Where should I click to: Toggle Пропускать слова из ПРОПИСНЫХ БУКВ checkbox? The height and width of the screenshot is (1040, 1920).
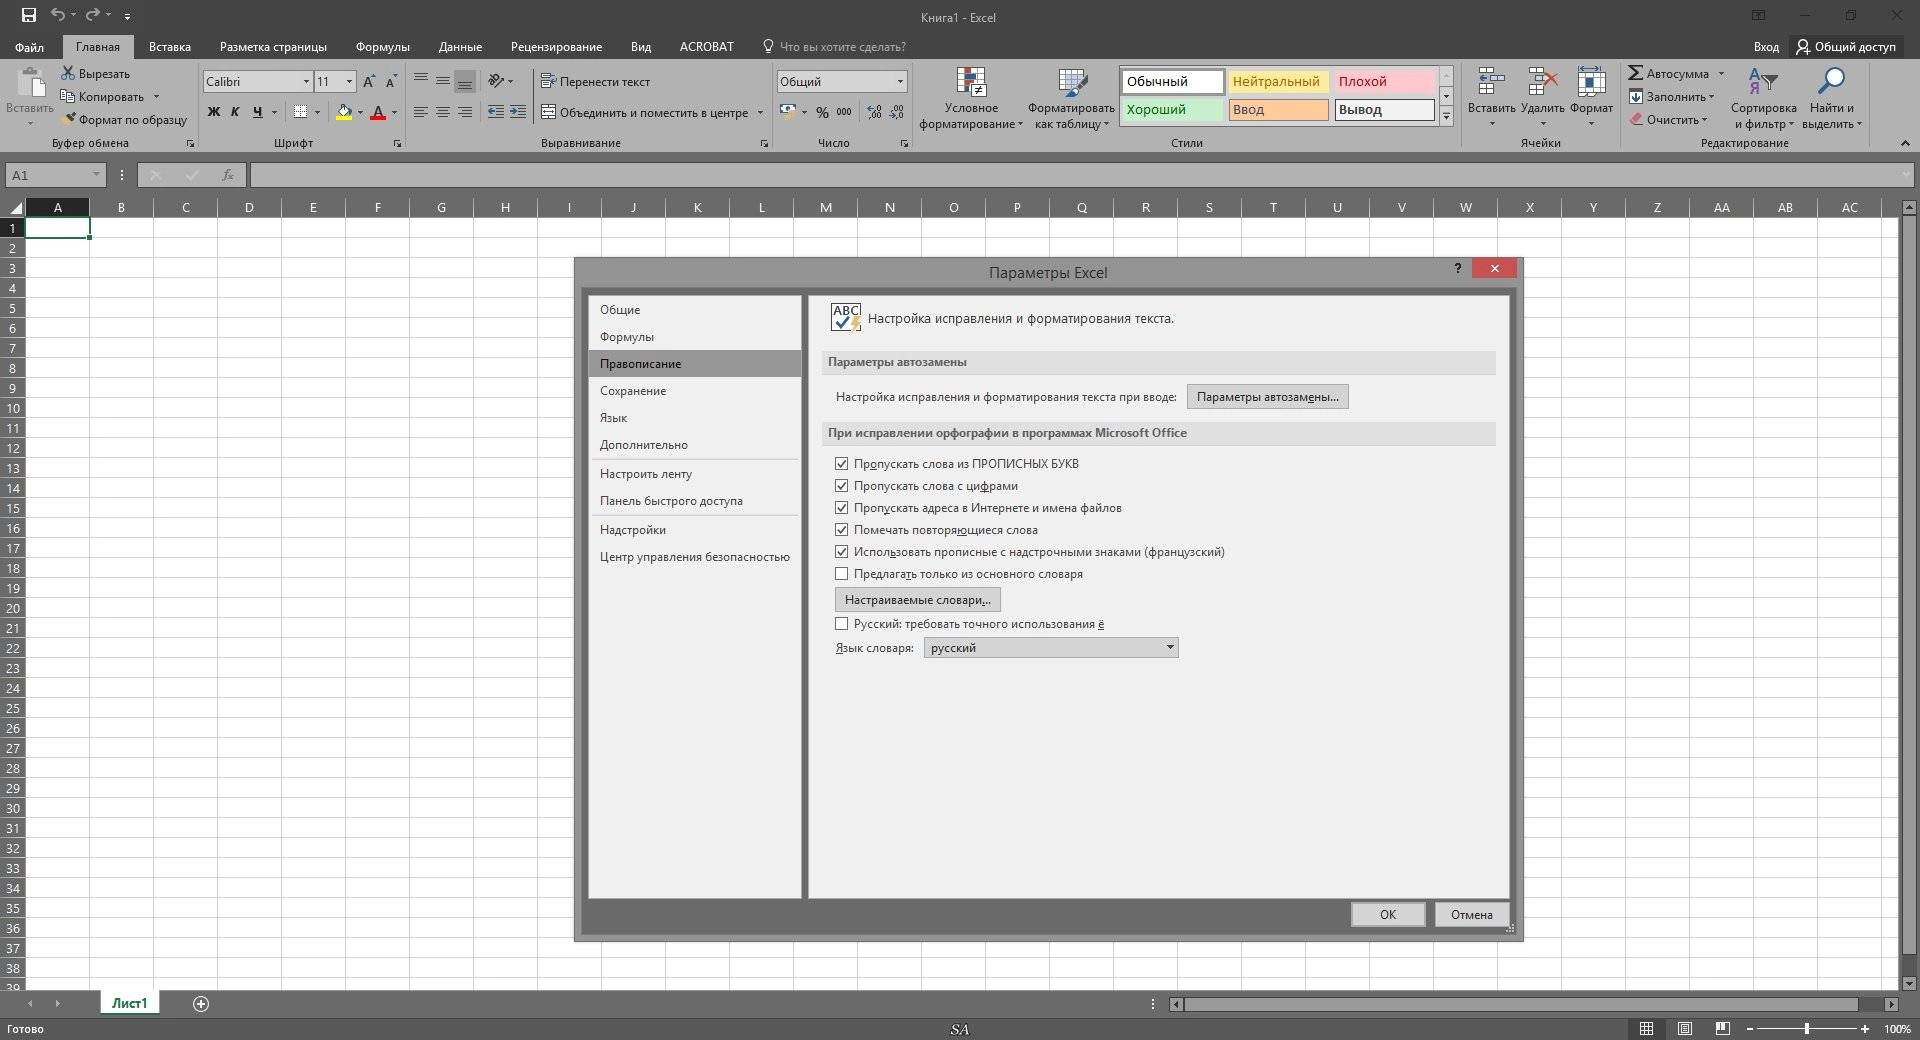pyautogui.click(x=841, y=464)
